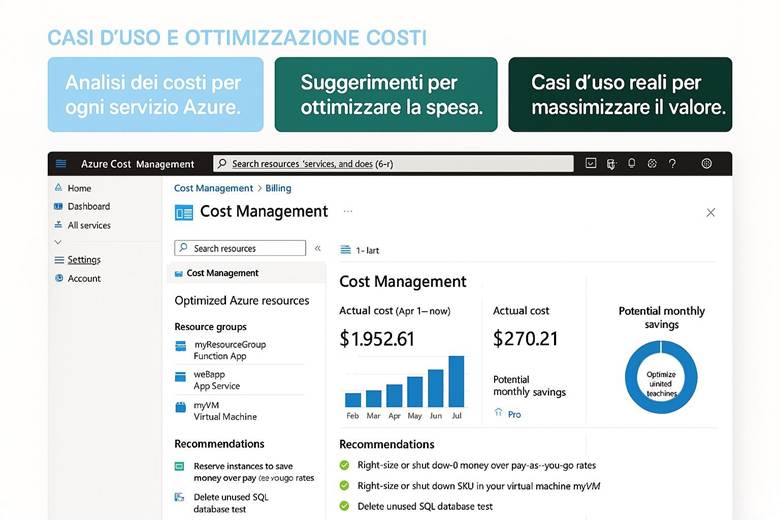Collapse the resource menu with double chevron
This screenshot has width=780, height=520.
pyautogui.click(x=317, y=248)
